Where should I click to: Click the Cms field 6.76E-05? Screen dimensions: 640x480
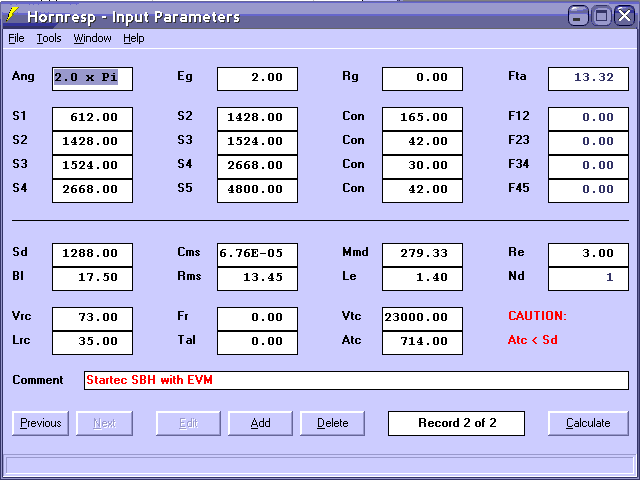(x=258, y=255)
